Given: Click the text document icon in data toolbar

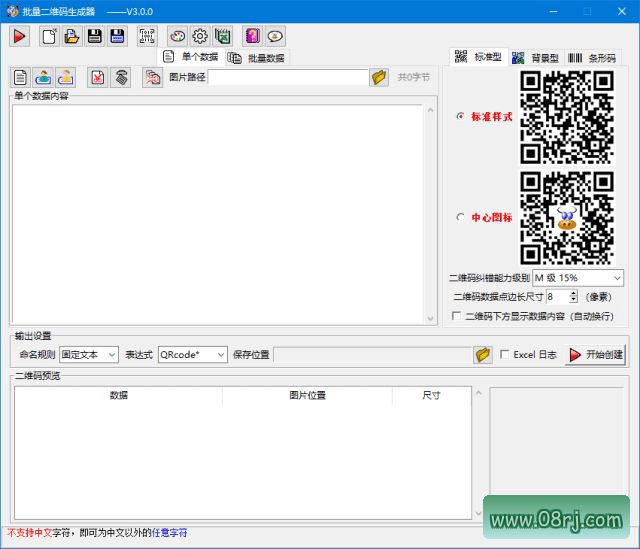Looking at the screenshot, I should 20,77.
